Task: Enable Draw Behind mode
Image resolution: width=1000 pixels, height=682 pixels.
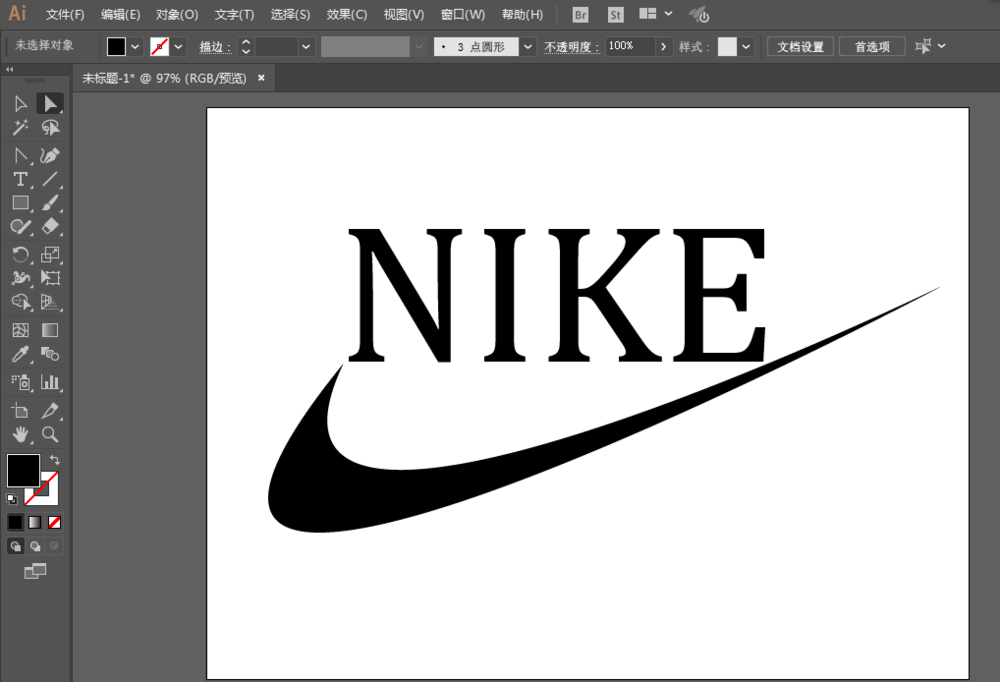Action: coord(35,546)
